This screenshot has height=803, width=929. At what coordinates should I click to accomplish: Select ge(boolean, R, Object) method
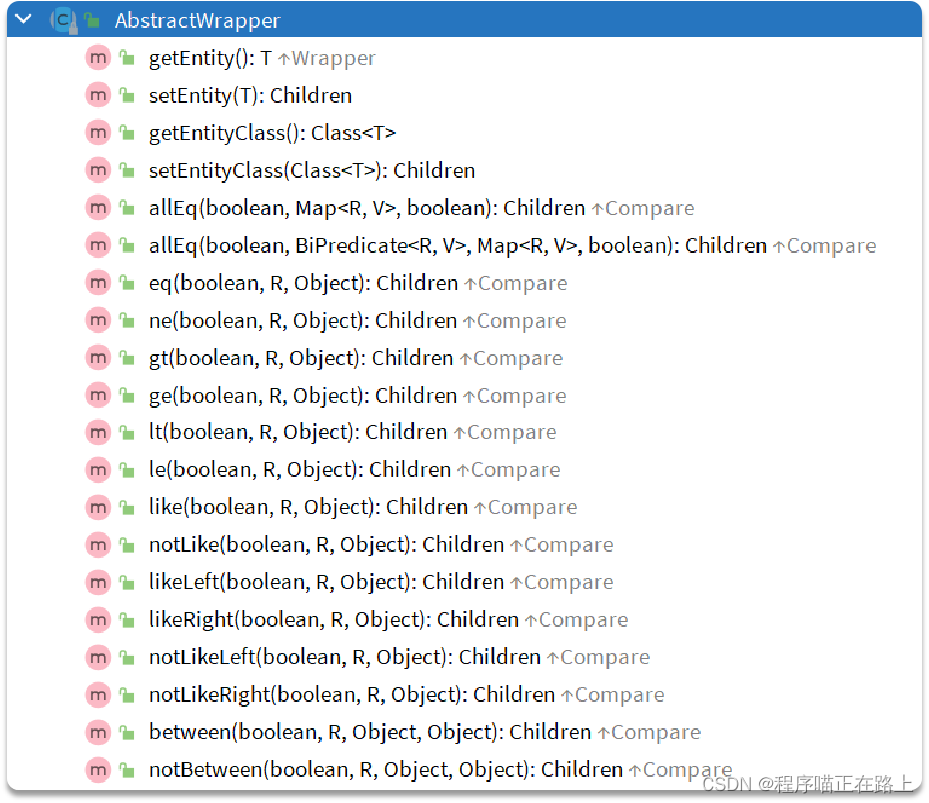pyautogui.click(x=303, y=395)
